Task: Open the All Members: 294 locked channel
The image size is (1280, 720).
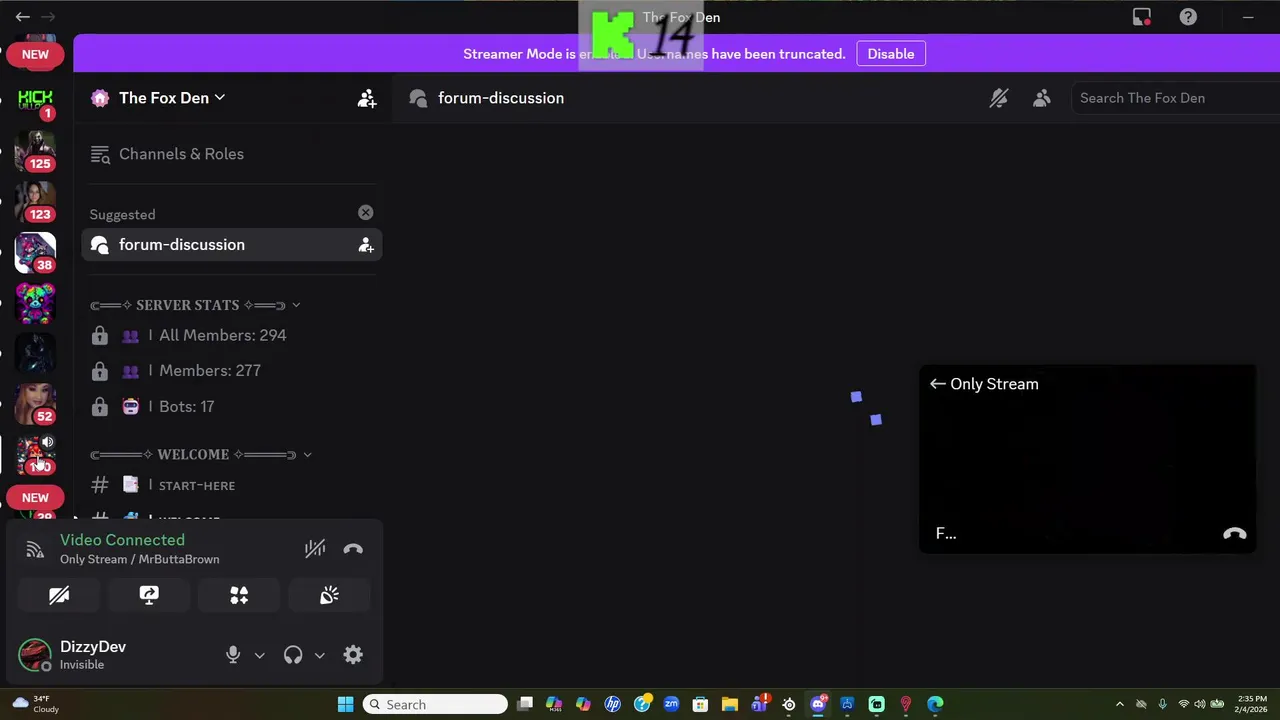Action: (x=231, y=335)
